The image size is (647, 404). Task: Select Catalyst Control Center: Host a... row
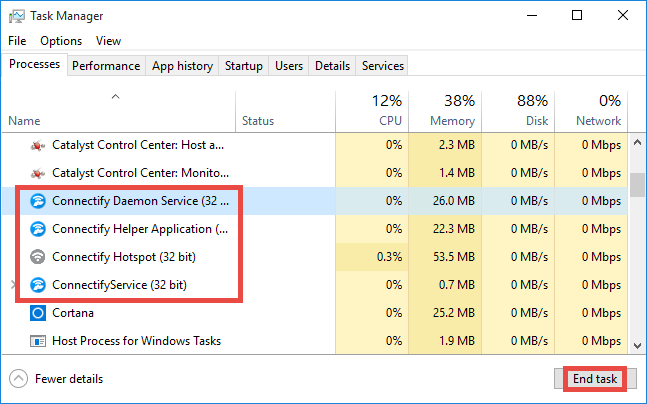(x=315, y=145)
